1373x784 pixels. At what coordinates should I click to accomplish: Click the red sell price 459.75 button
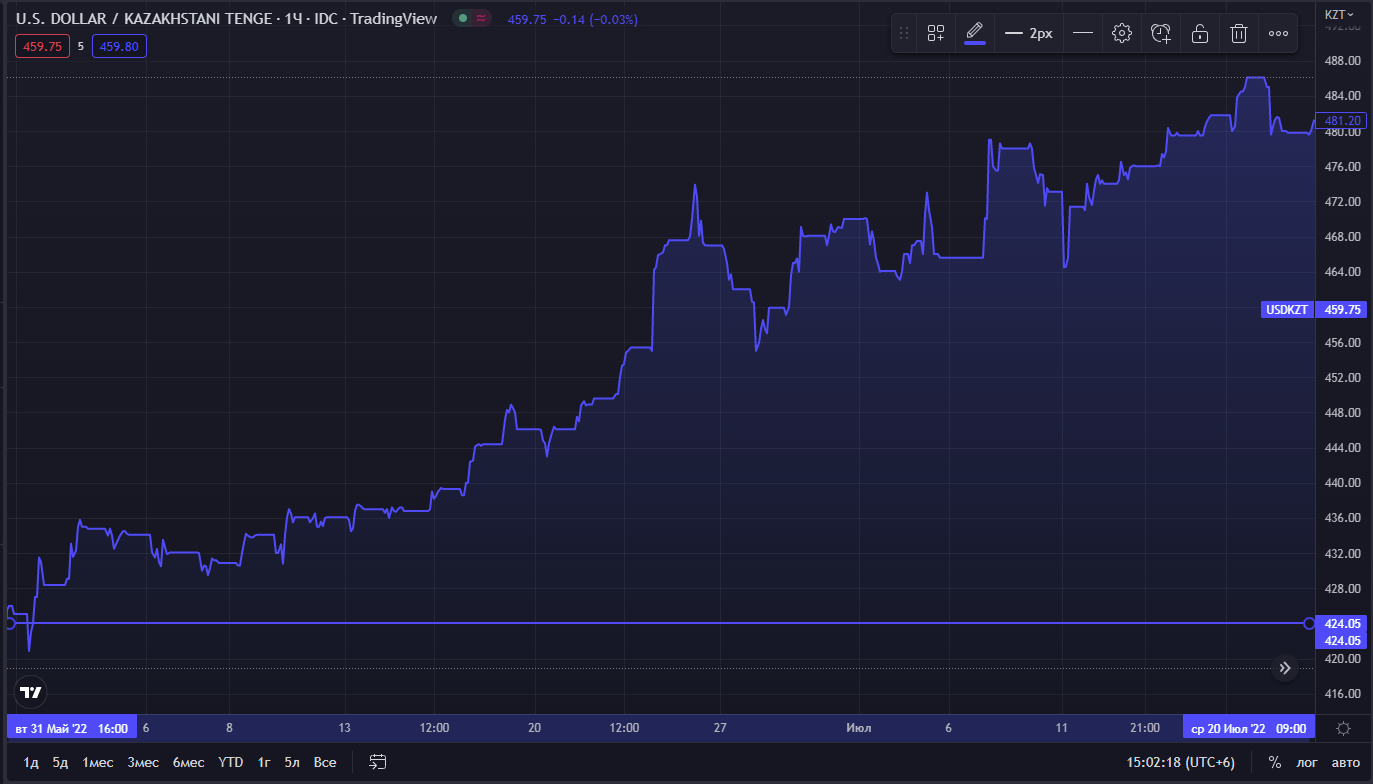click(x=42, y=46)
